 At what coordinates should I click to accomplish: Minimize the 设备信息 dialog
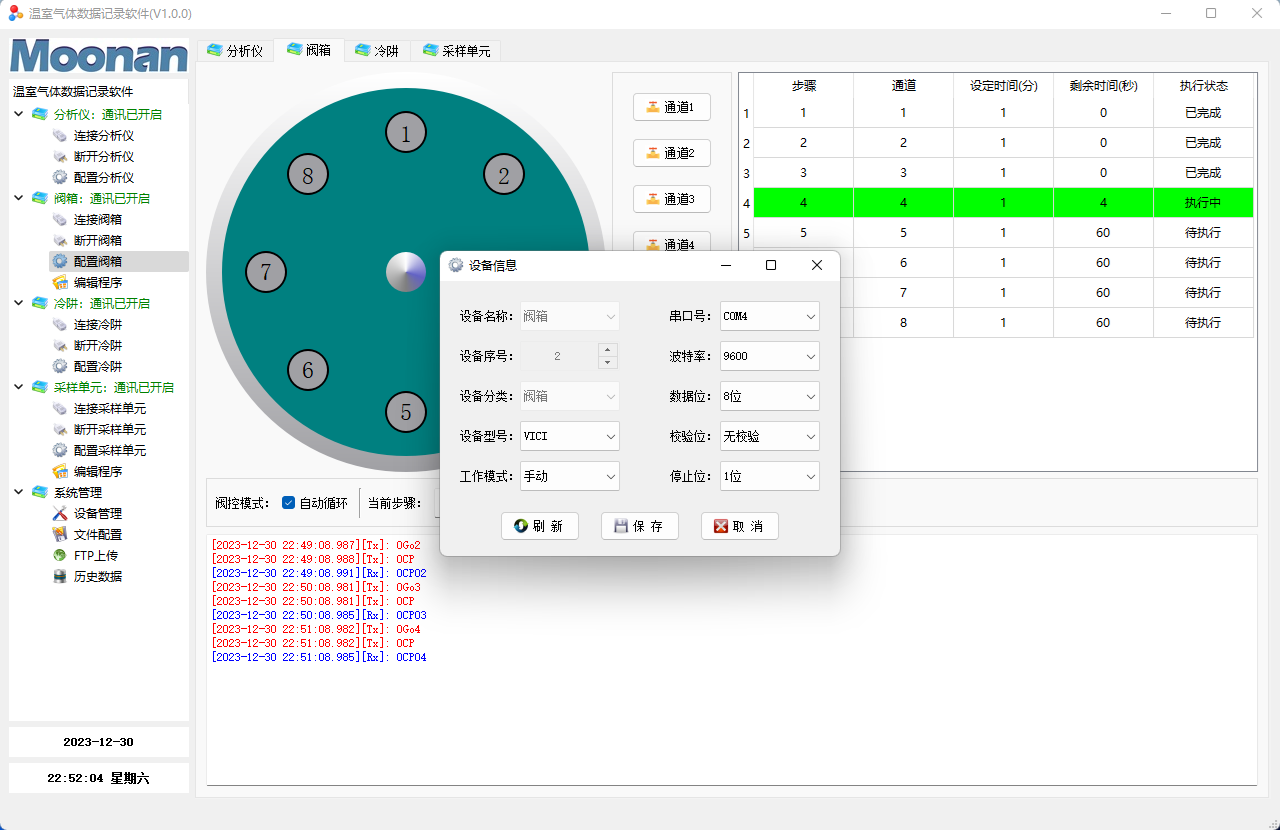pos(725,265)
